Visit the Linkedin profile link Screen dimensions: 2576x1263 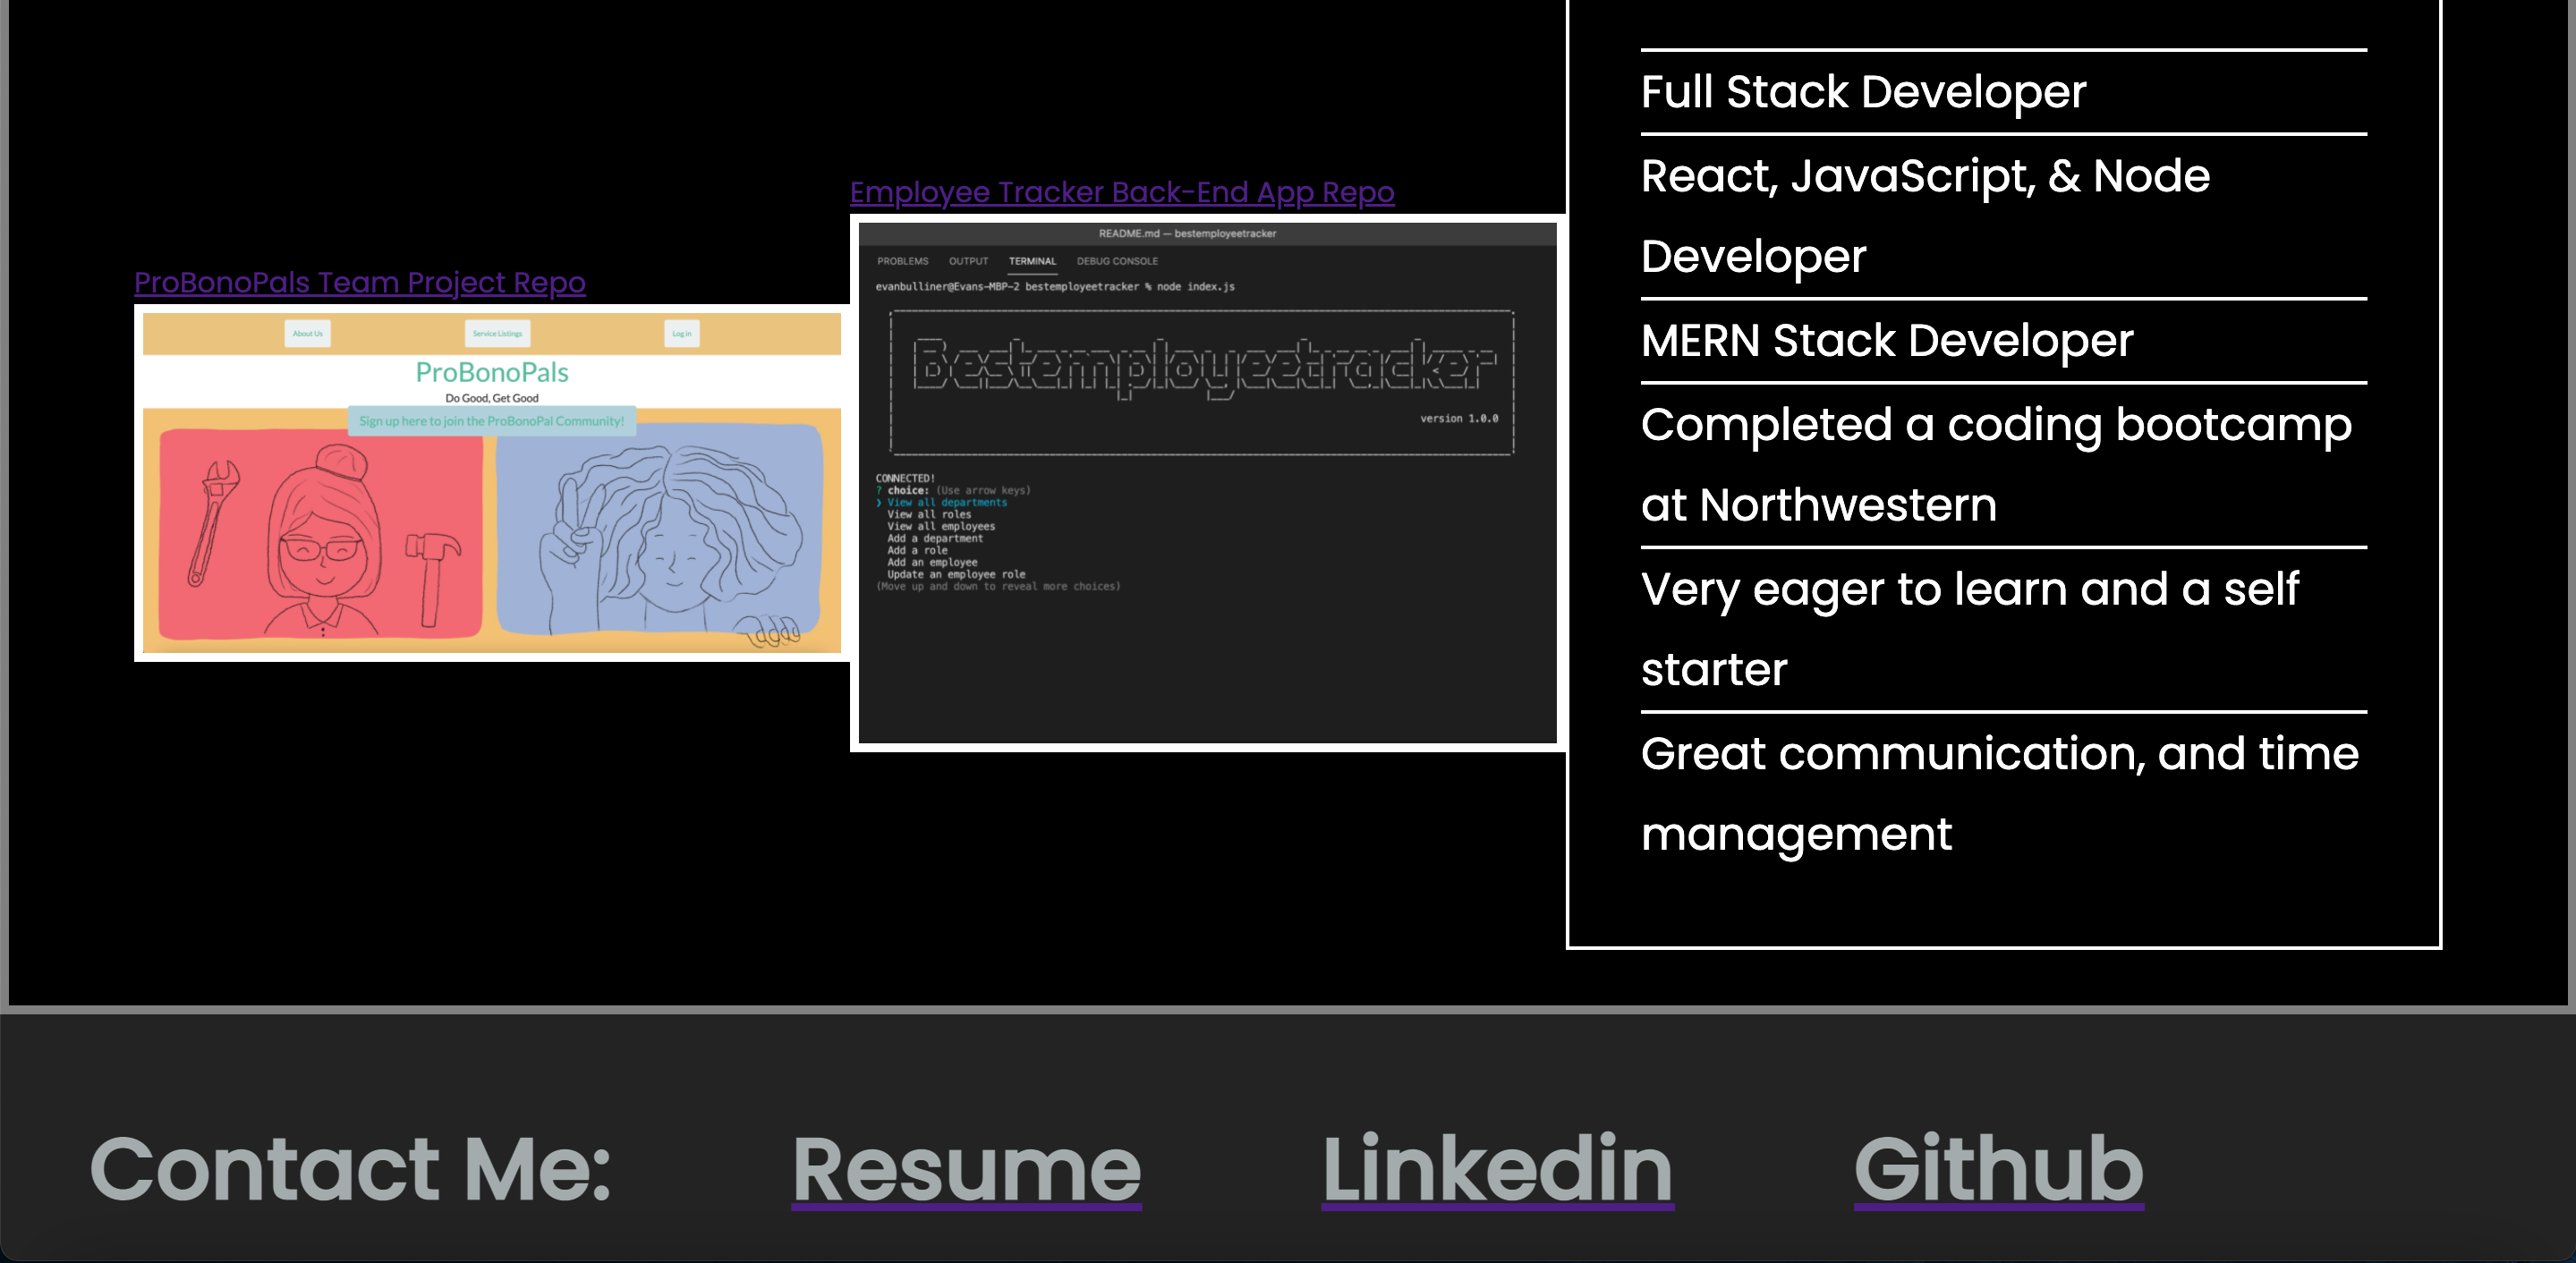(1497, 1169)
